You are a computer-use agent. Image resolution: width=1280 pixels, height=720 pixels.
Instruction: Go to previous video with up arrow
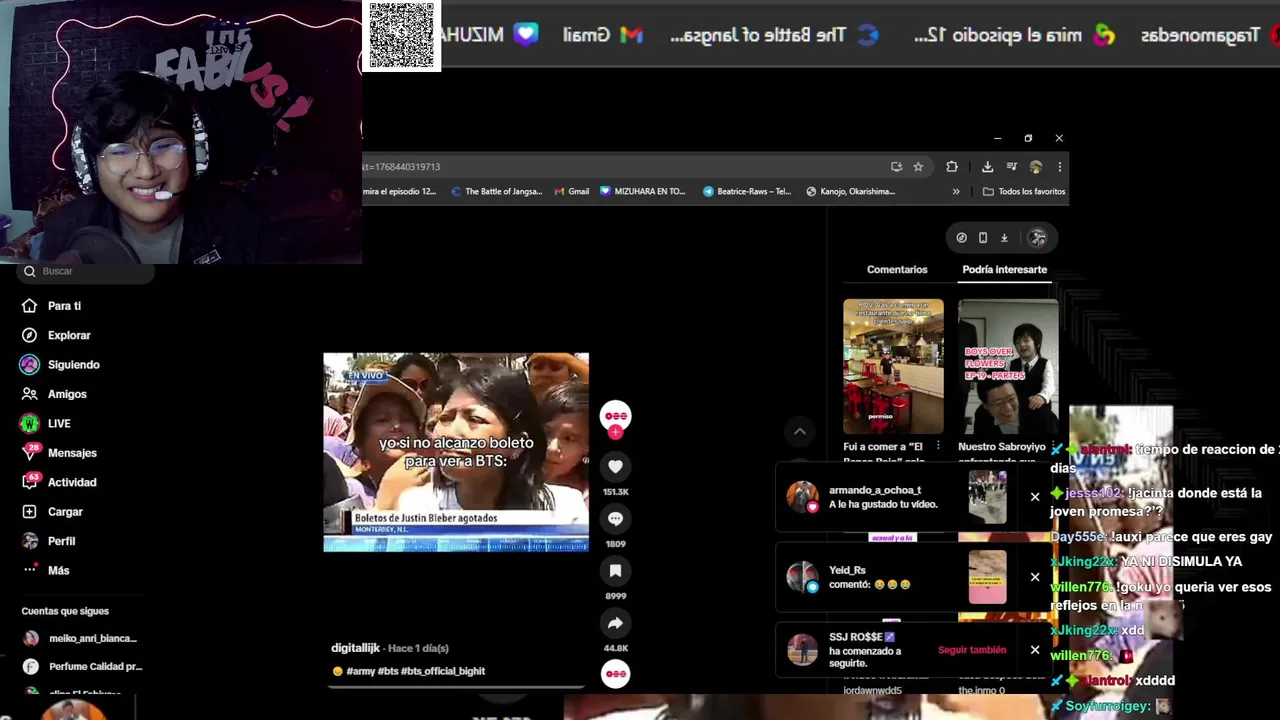[x=799, y=431]
